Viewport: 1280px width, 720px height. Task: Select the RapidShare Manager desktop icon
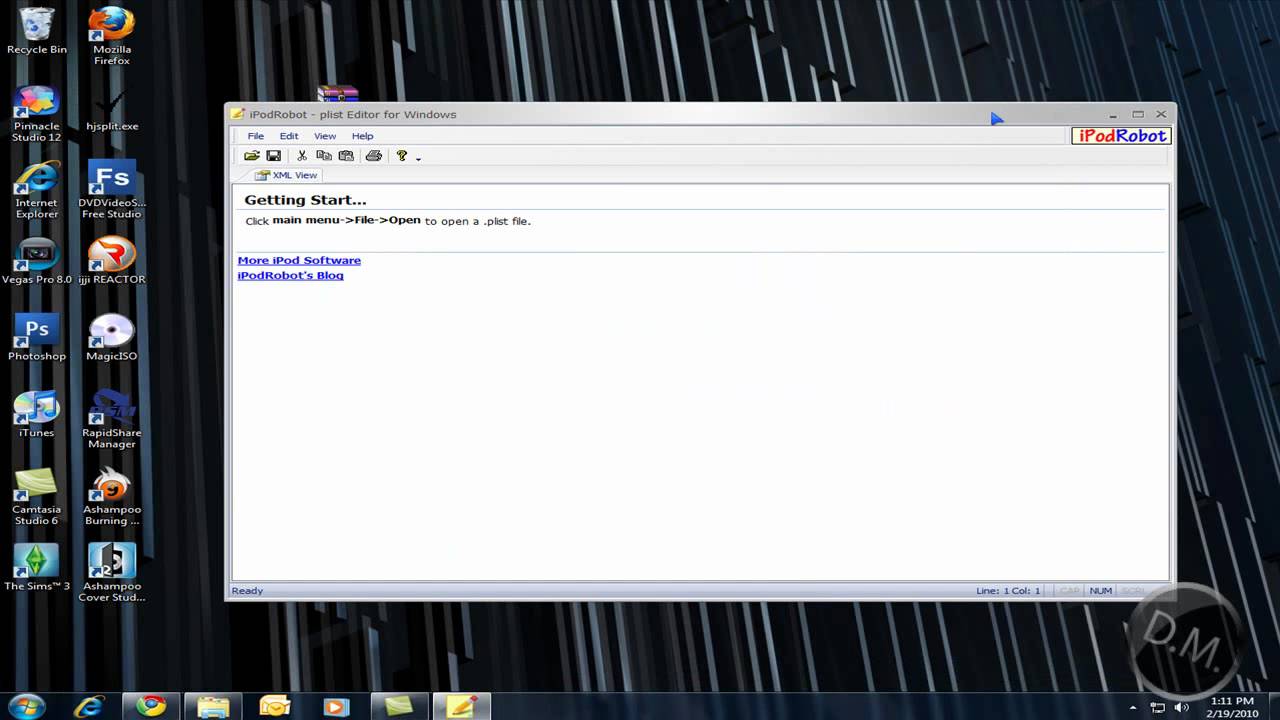[x=112, y=420]
